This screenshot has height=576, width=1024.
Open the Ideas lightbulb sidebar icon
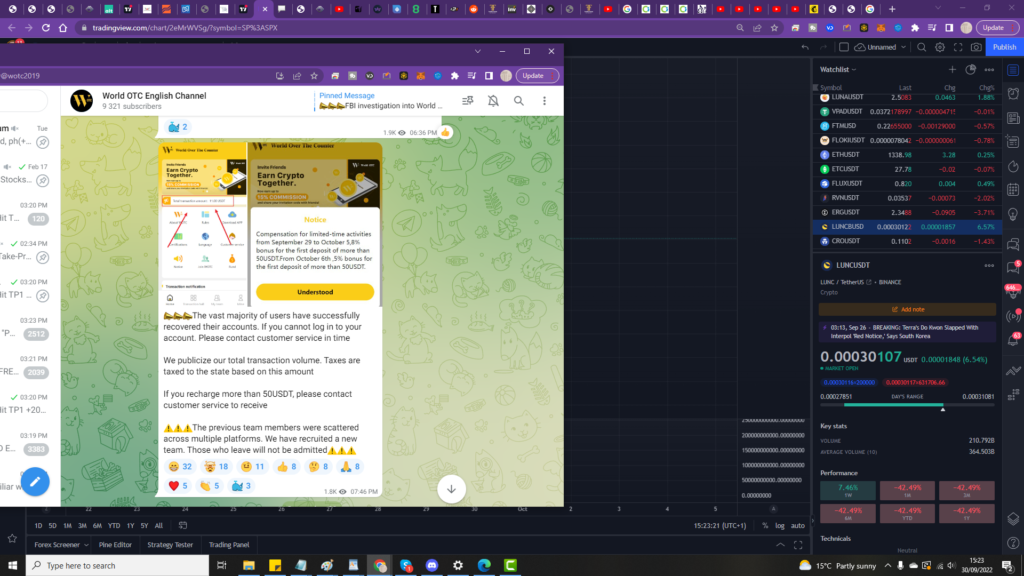click(1014, 214)
